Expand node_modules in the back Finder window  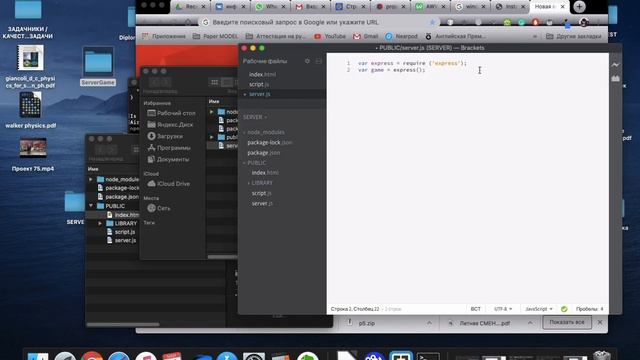[91, 179]
